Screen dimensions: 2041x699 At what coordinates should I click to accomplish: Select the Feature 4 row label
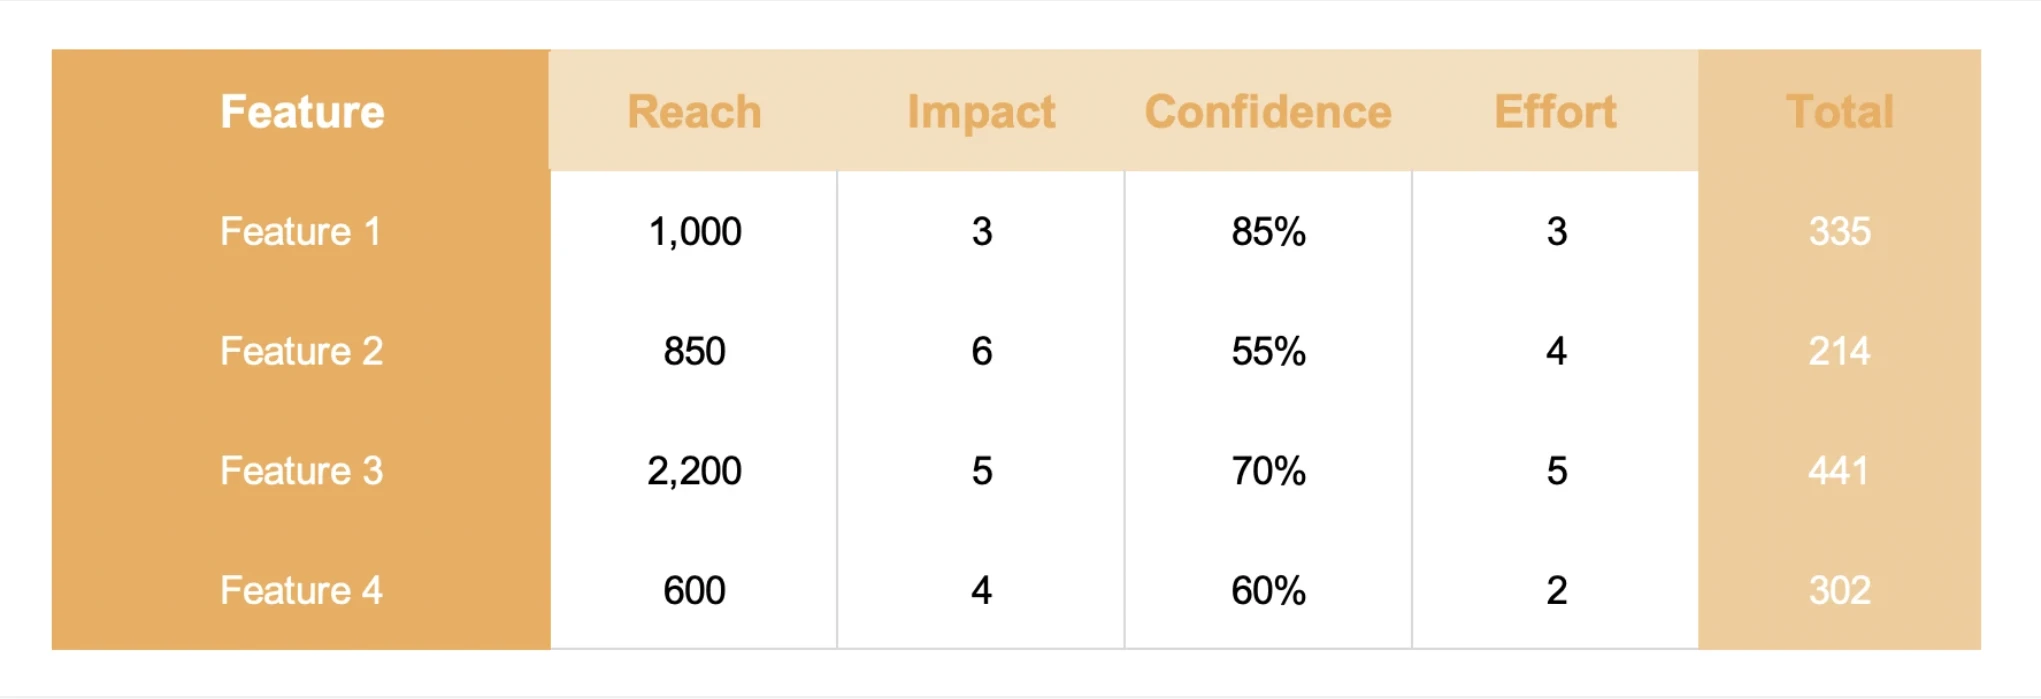pos(301,590)
